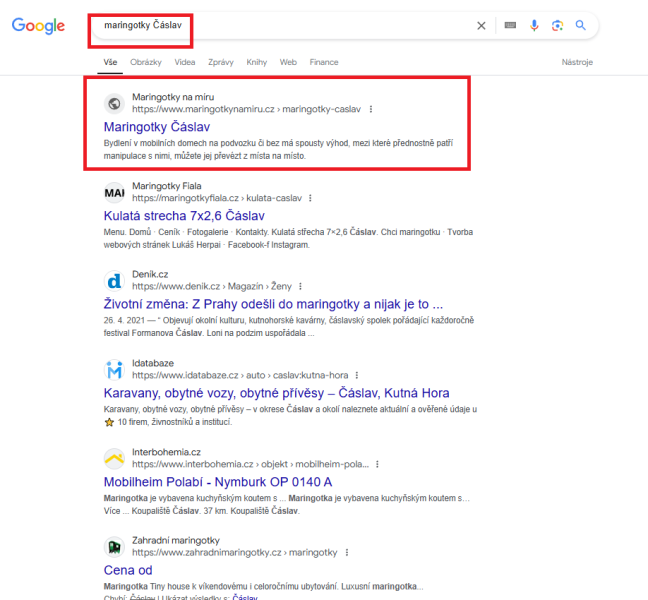Clear the search query with the X icon
648x600 pixels.
click(481, 26)
